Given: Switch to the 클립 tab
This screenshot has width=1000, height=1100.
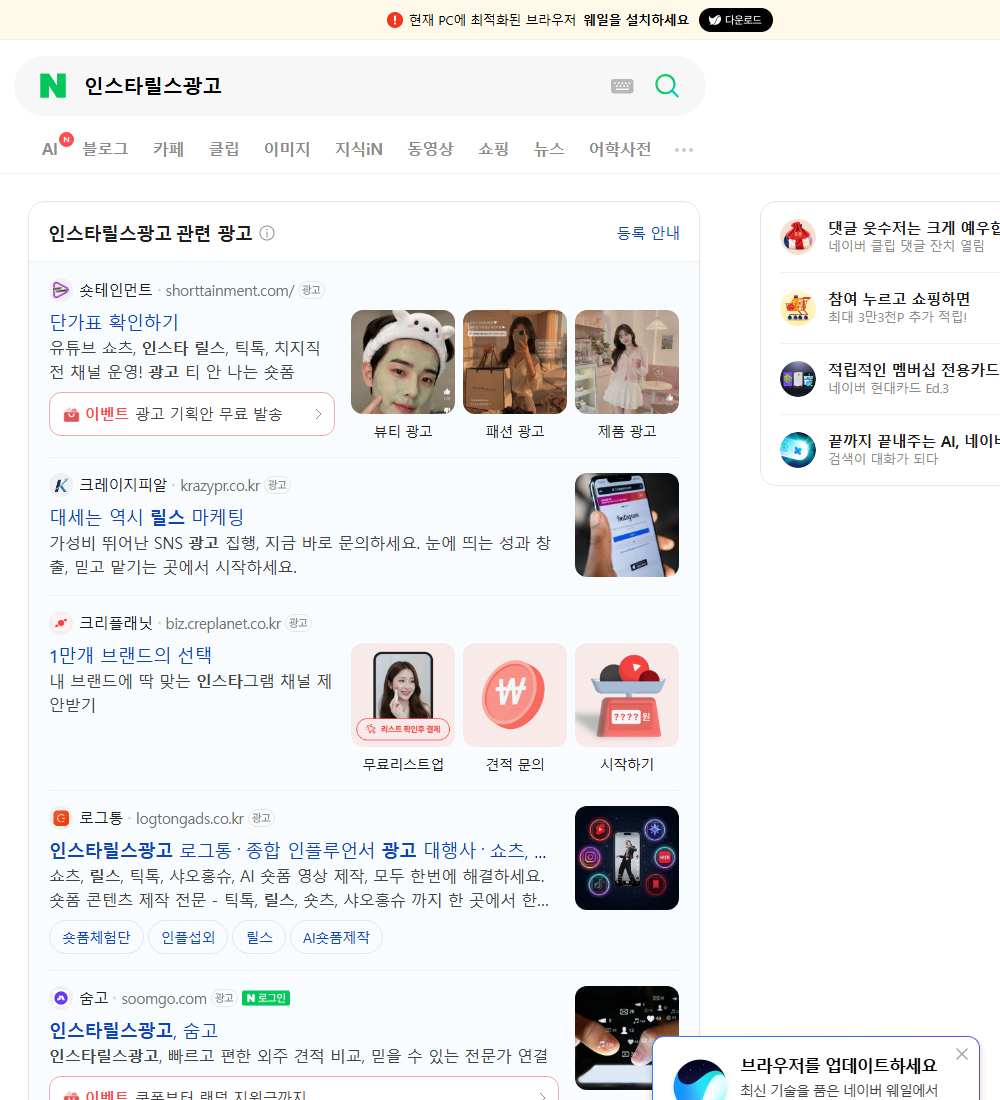Looking at the screenshot, I should click(224, 149).
